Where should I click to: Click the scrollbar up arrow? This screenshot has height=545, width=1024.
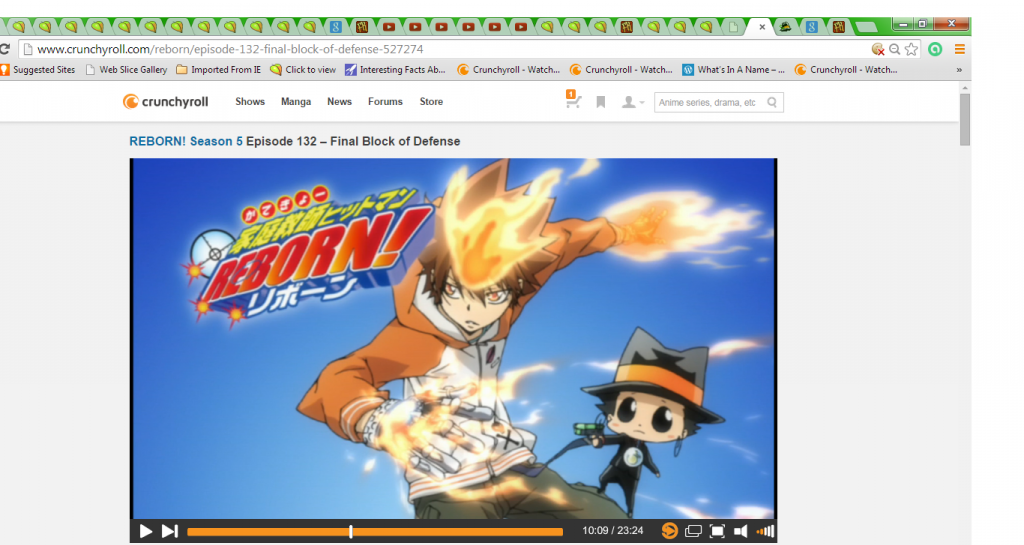pos(965,87)
